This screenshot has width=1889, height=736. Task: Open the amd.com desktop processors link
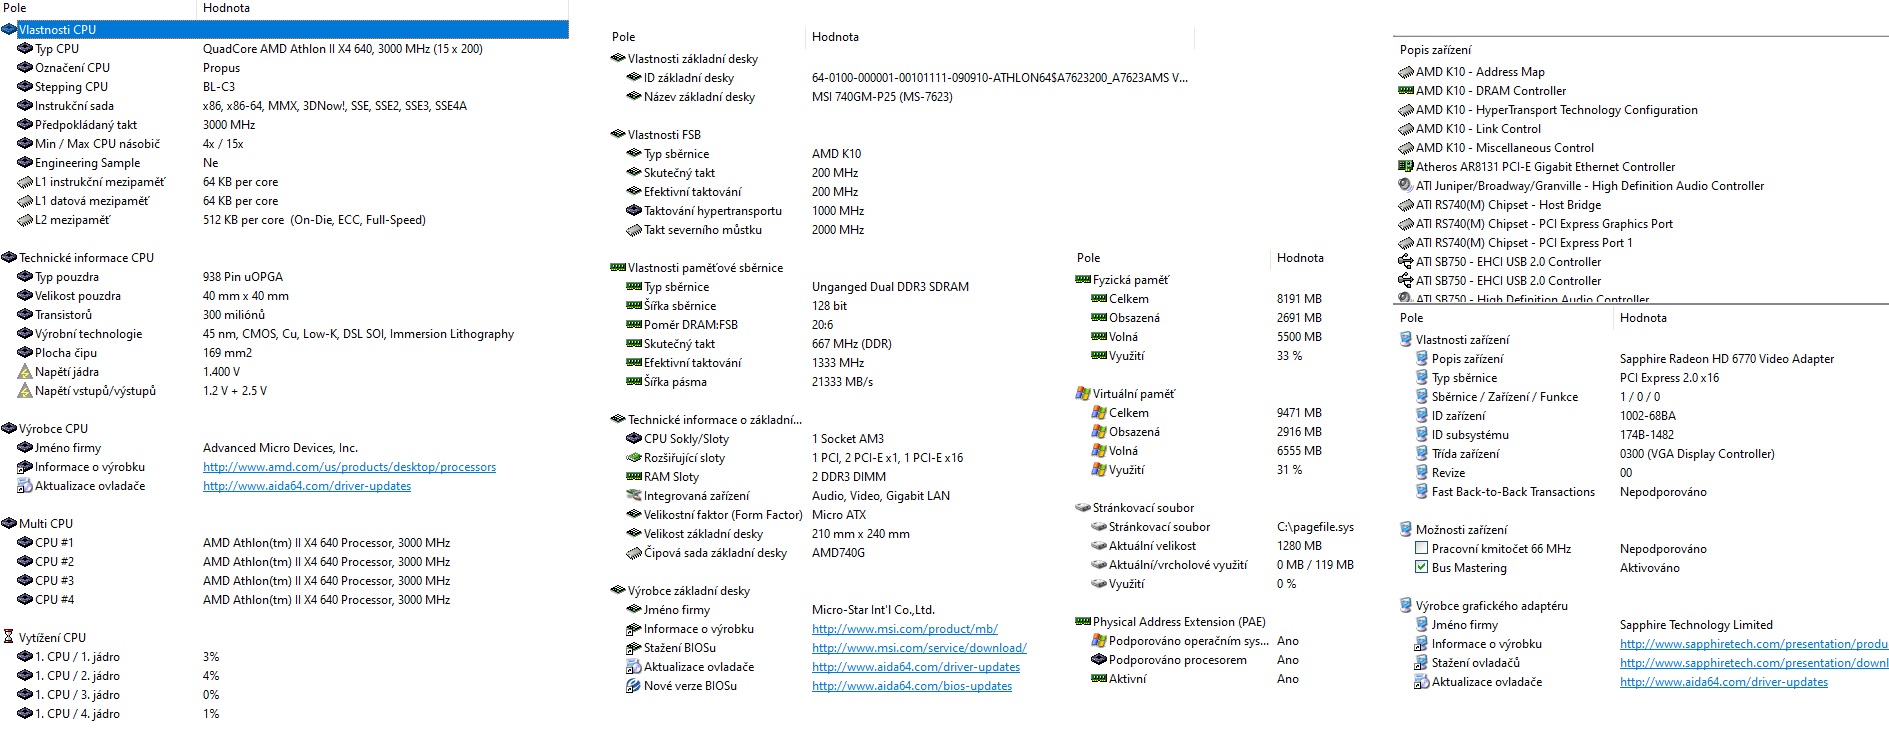click(349, 467)
